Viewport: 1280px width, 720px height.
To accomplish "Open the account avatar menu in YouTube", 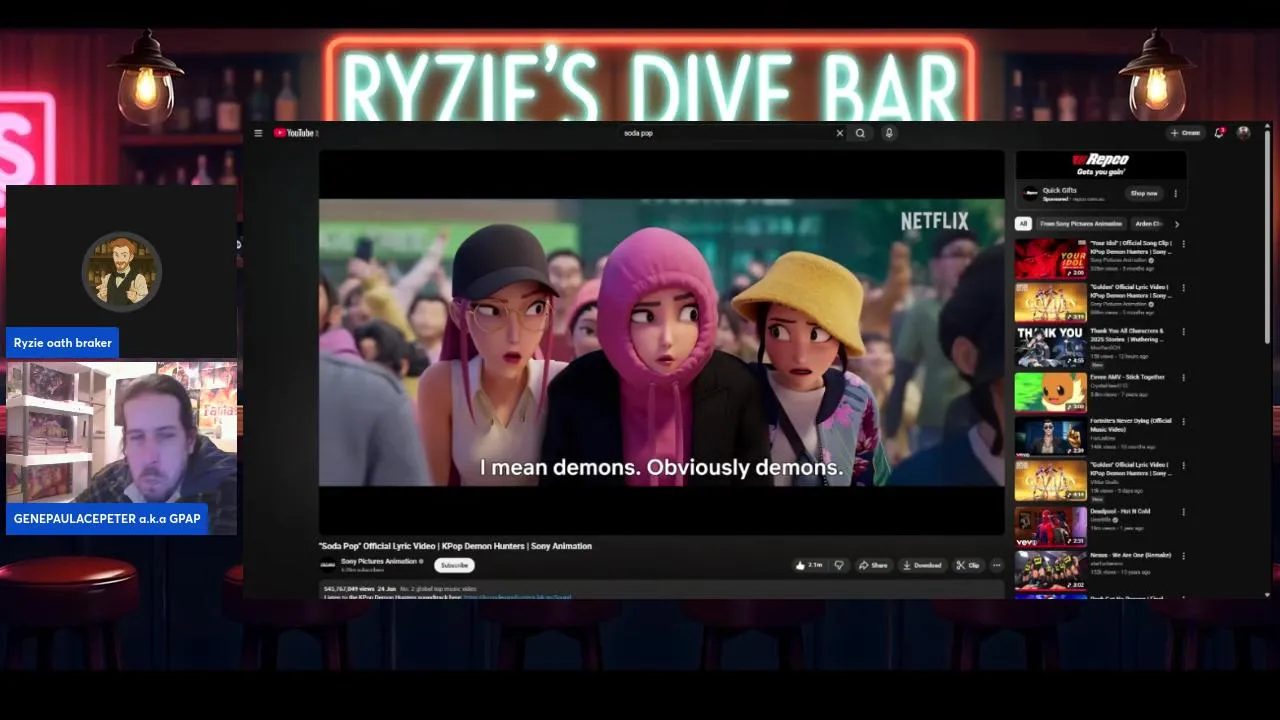I will coord(1244,132).
